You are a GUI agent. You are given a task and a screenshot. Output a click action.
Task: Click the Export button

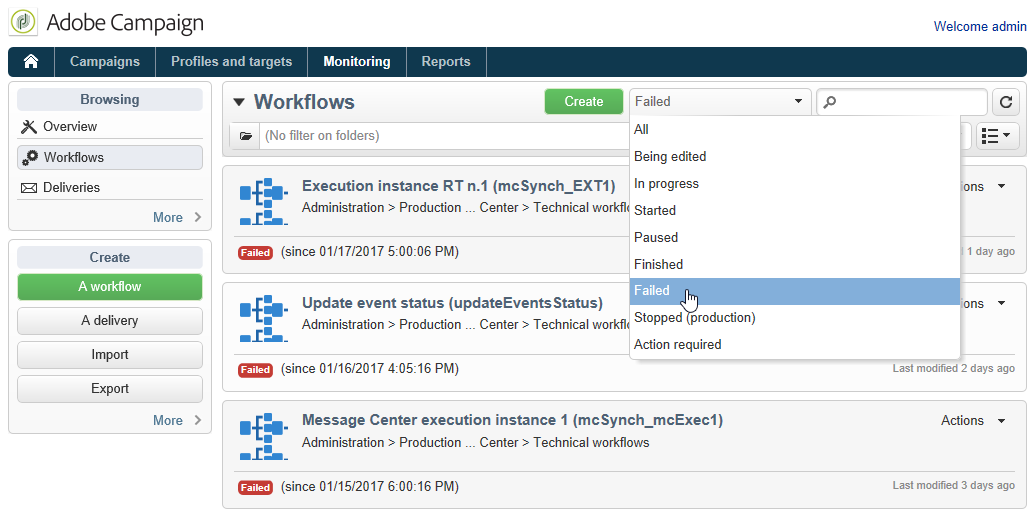click(110, 389)
